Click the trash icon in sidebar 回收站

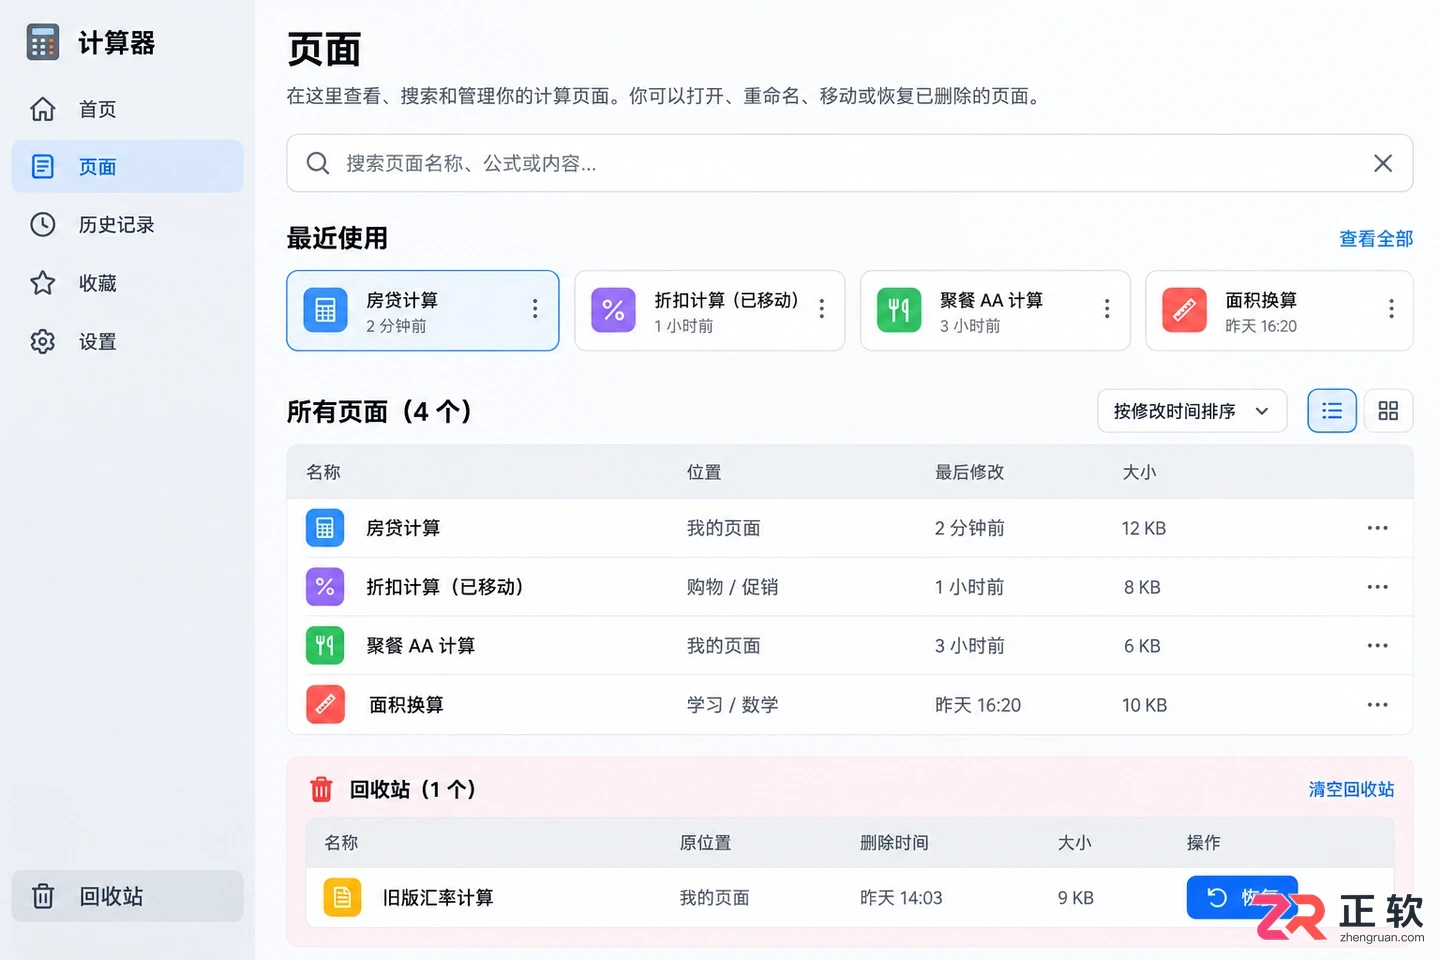[43, 896]
